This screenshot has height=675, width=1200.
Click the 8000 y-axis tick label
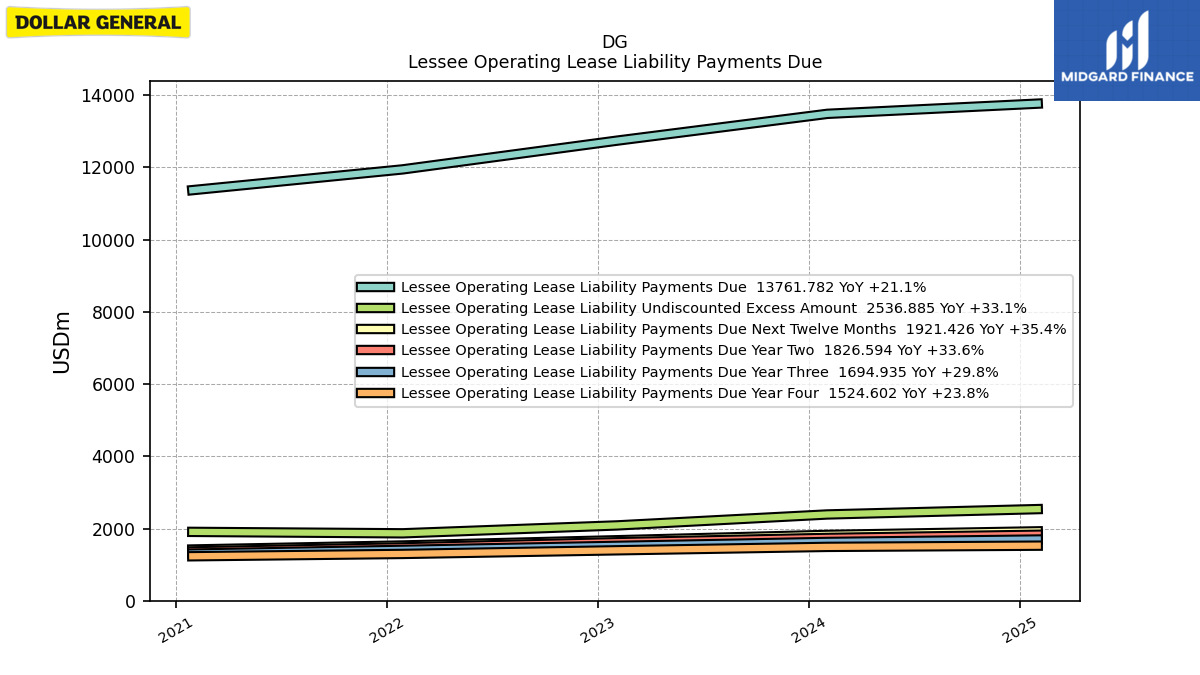(x=115, y=313)
